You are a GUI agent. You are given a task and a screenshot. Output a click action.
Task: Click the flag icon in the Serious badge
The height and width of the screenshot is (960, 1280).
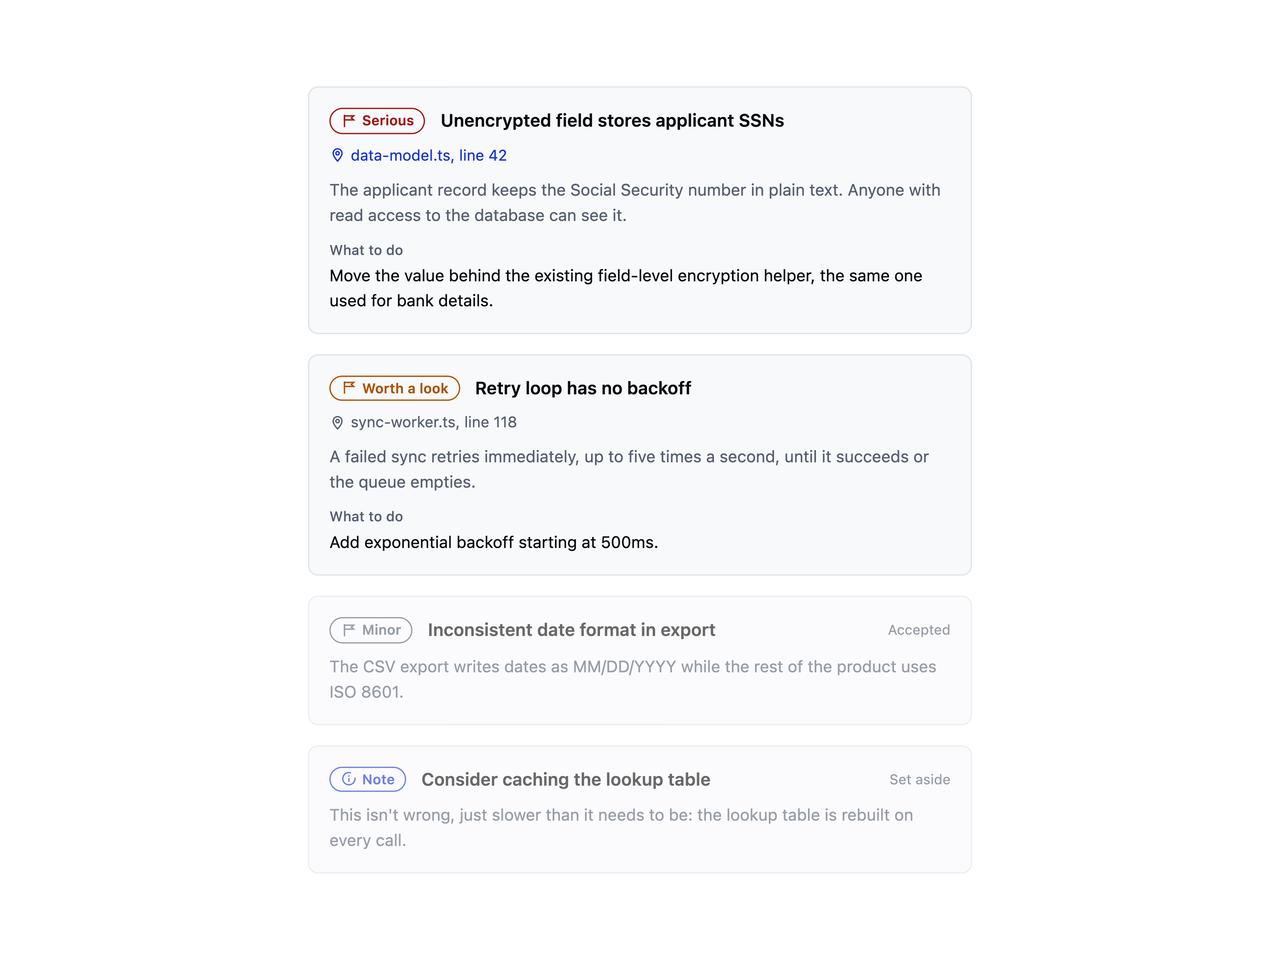[x=349, y=121]
